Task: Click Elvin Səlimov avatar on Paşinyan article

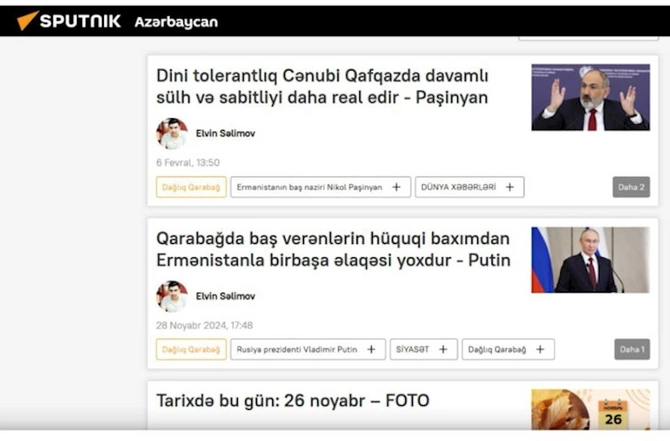Action: click(x=172, y=134)
